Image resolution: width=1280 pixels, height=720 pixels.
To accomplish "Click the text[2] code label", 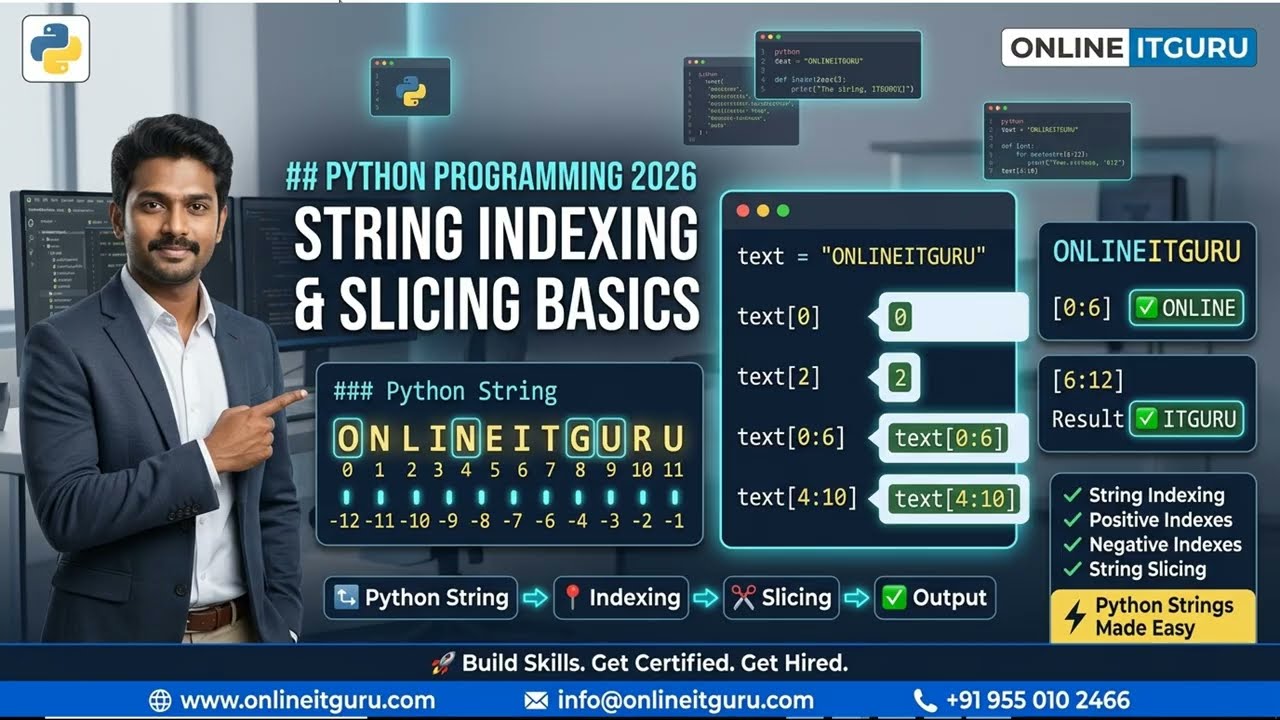I will 778,377.
